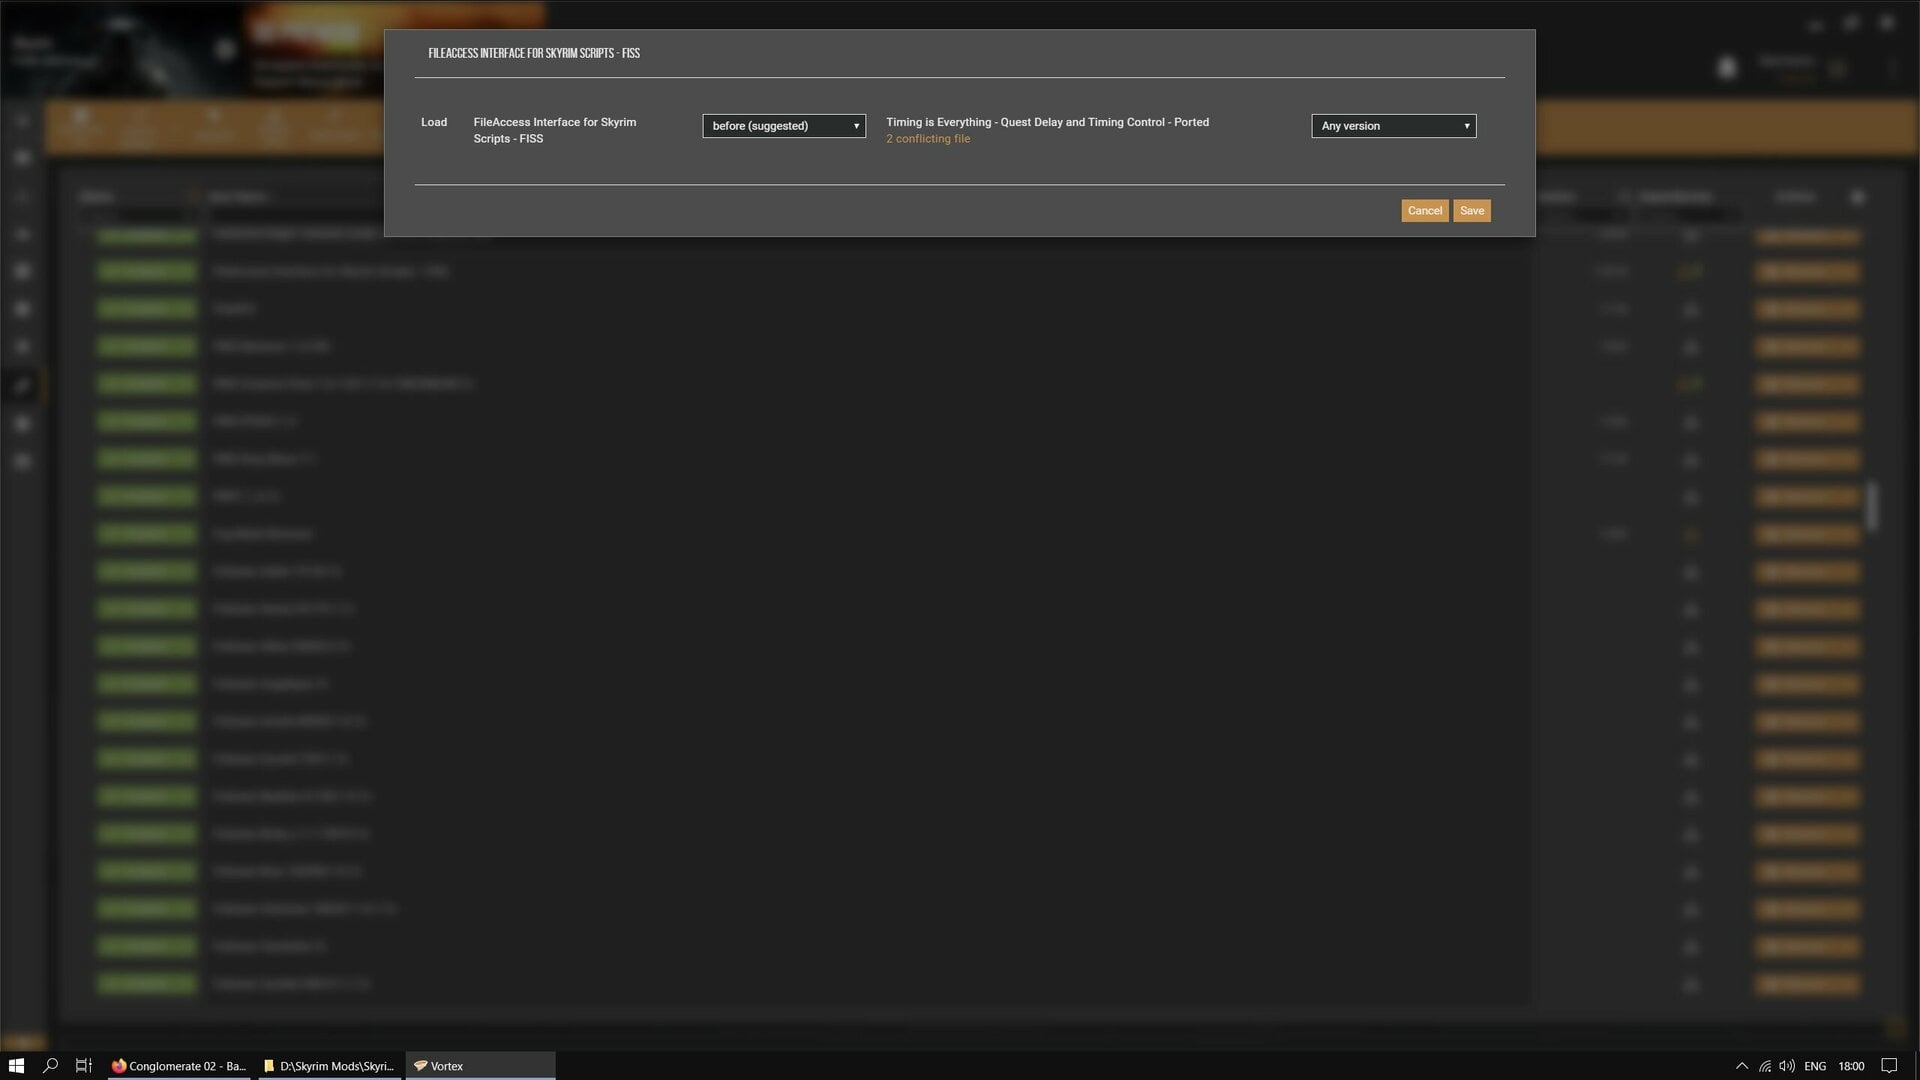Open Windows search from the taskbar
Image resolution: width=1920 pixels, height=1080 pixels.
coord(50,1066)
